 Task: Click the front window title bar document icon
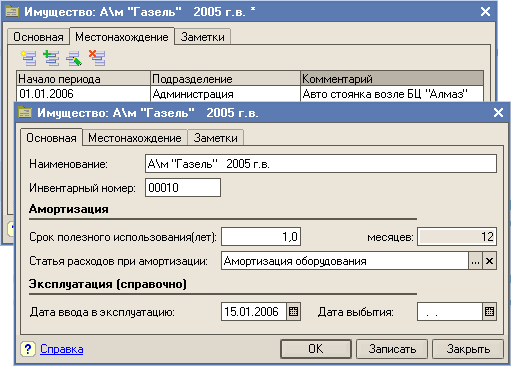25,112
